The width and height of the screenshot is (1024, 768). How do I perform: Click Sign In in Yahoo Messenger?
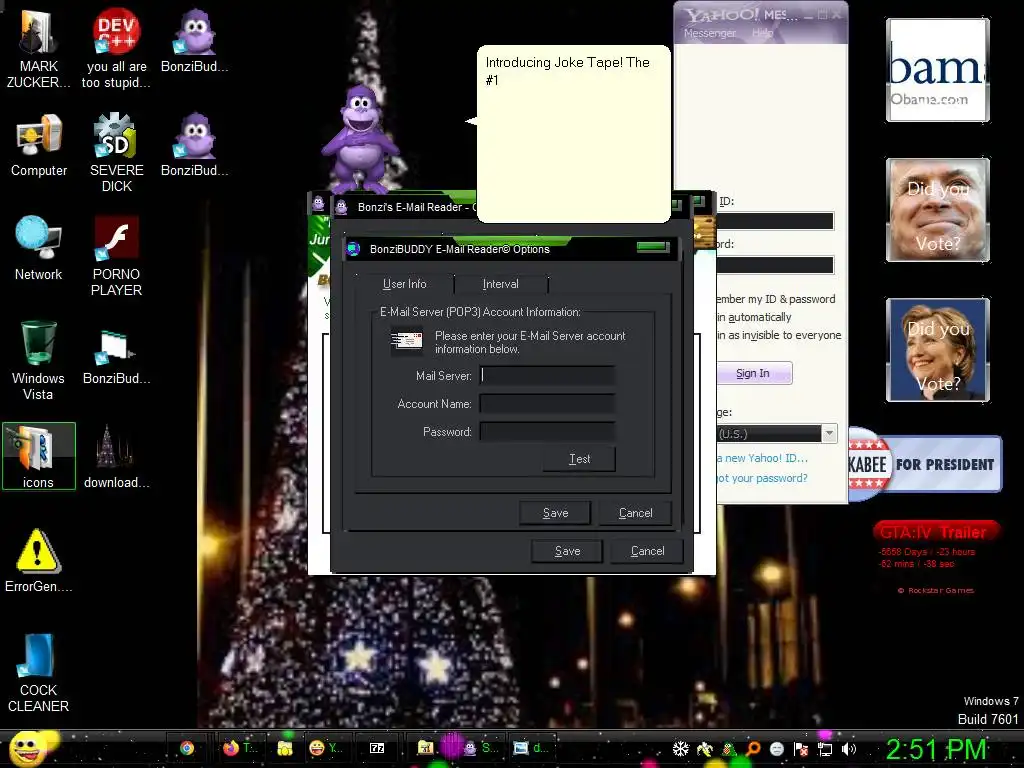(x=754, y=373)
